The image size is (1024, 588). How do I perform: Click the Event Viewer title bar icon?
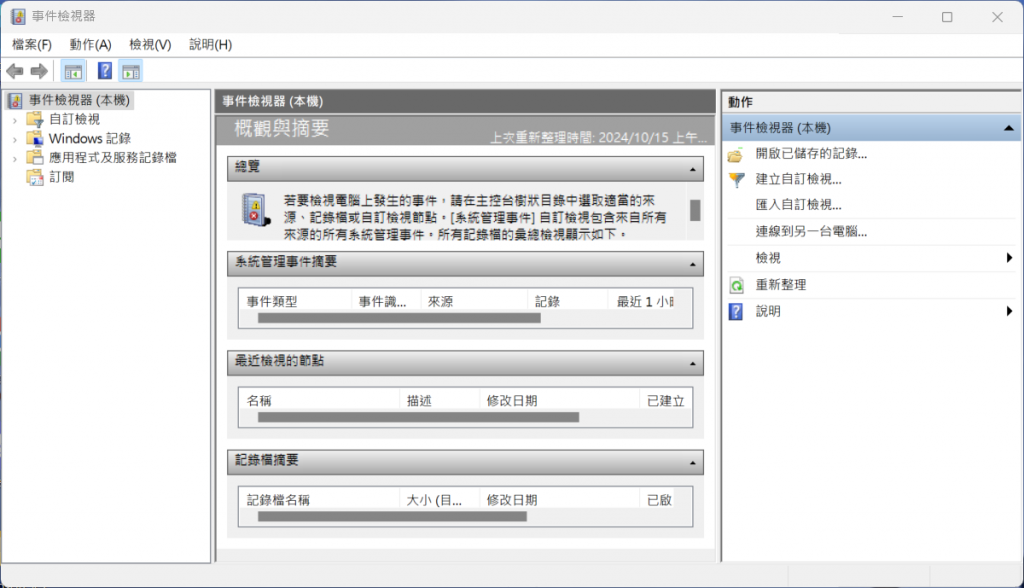point(18,16)
